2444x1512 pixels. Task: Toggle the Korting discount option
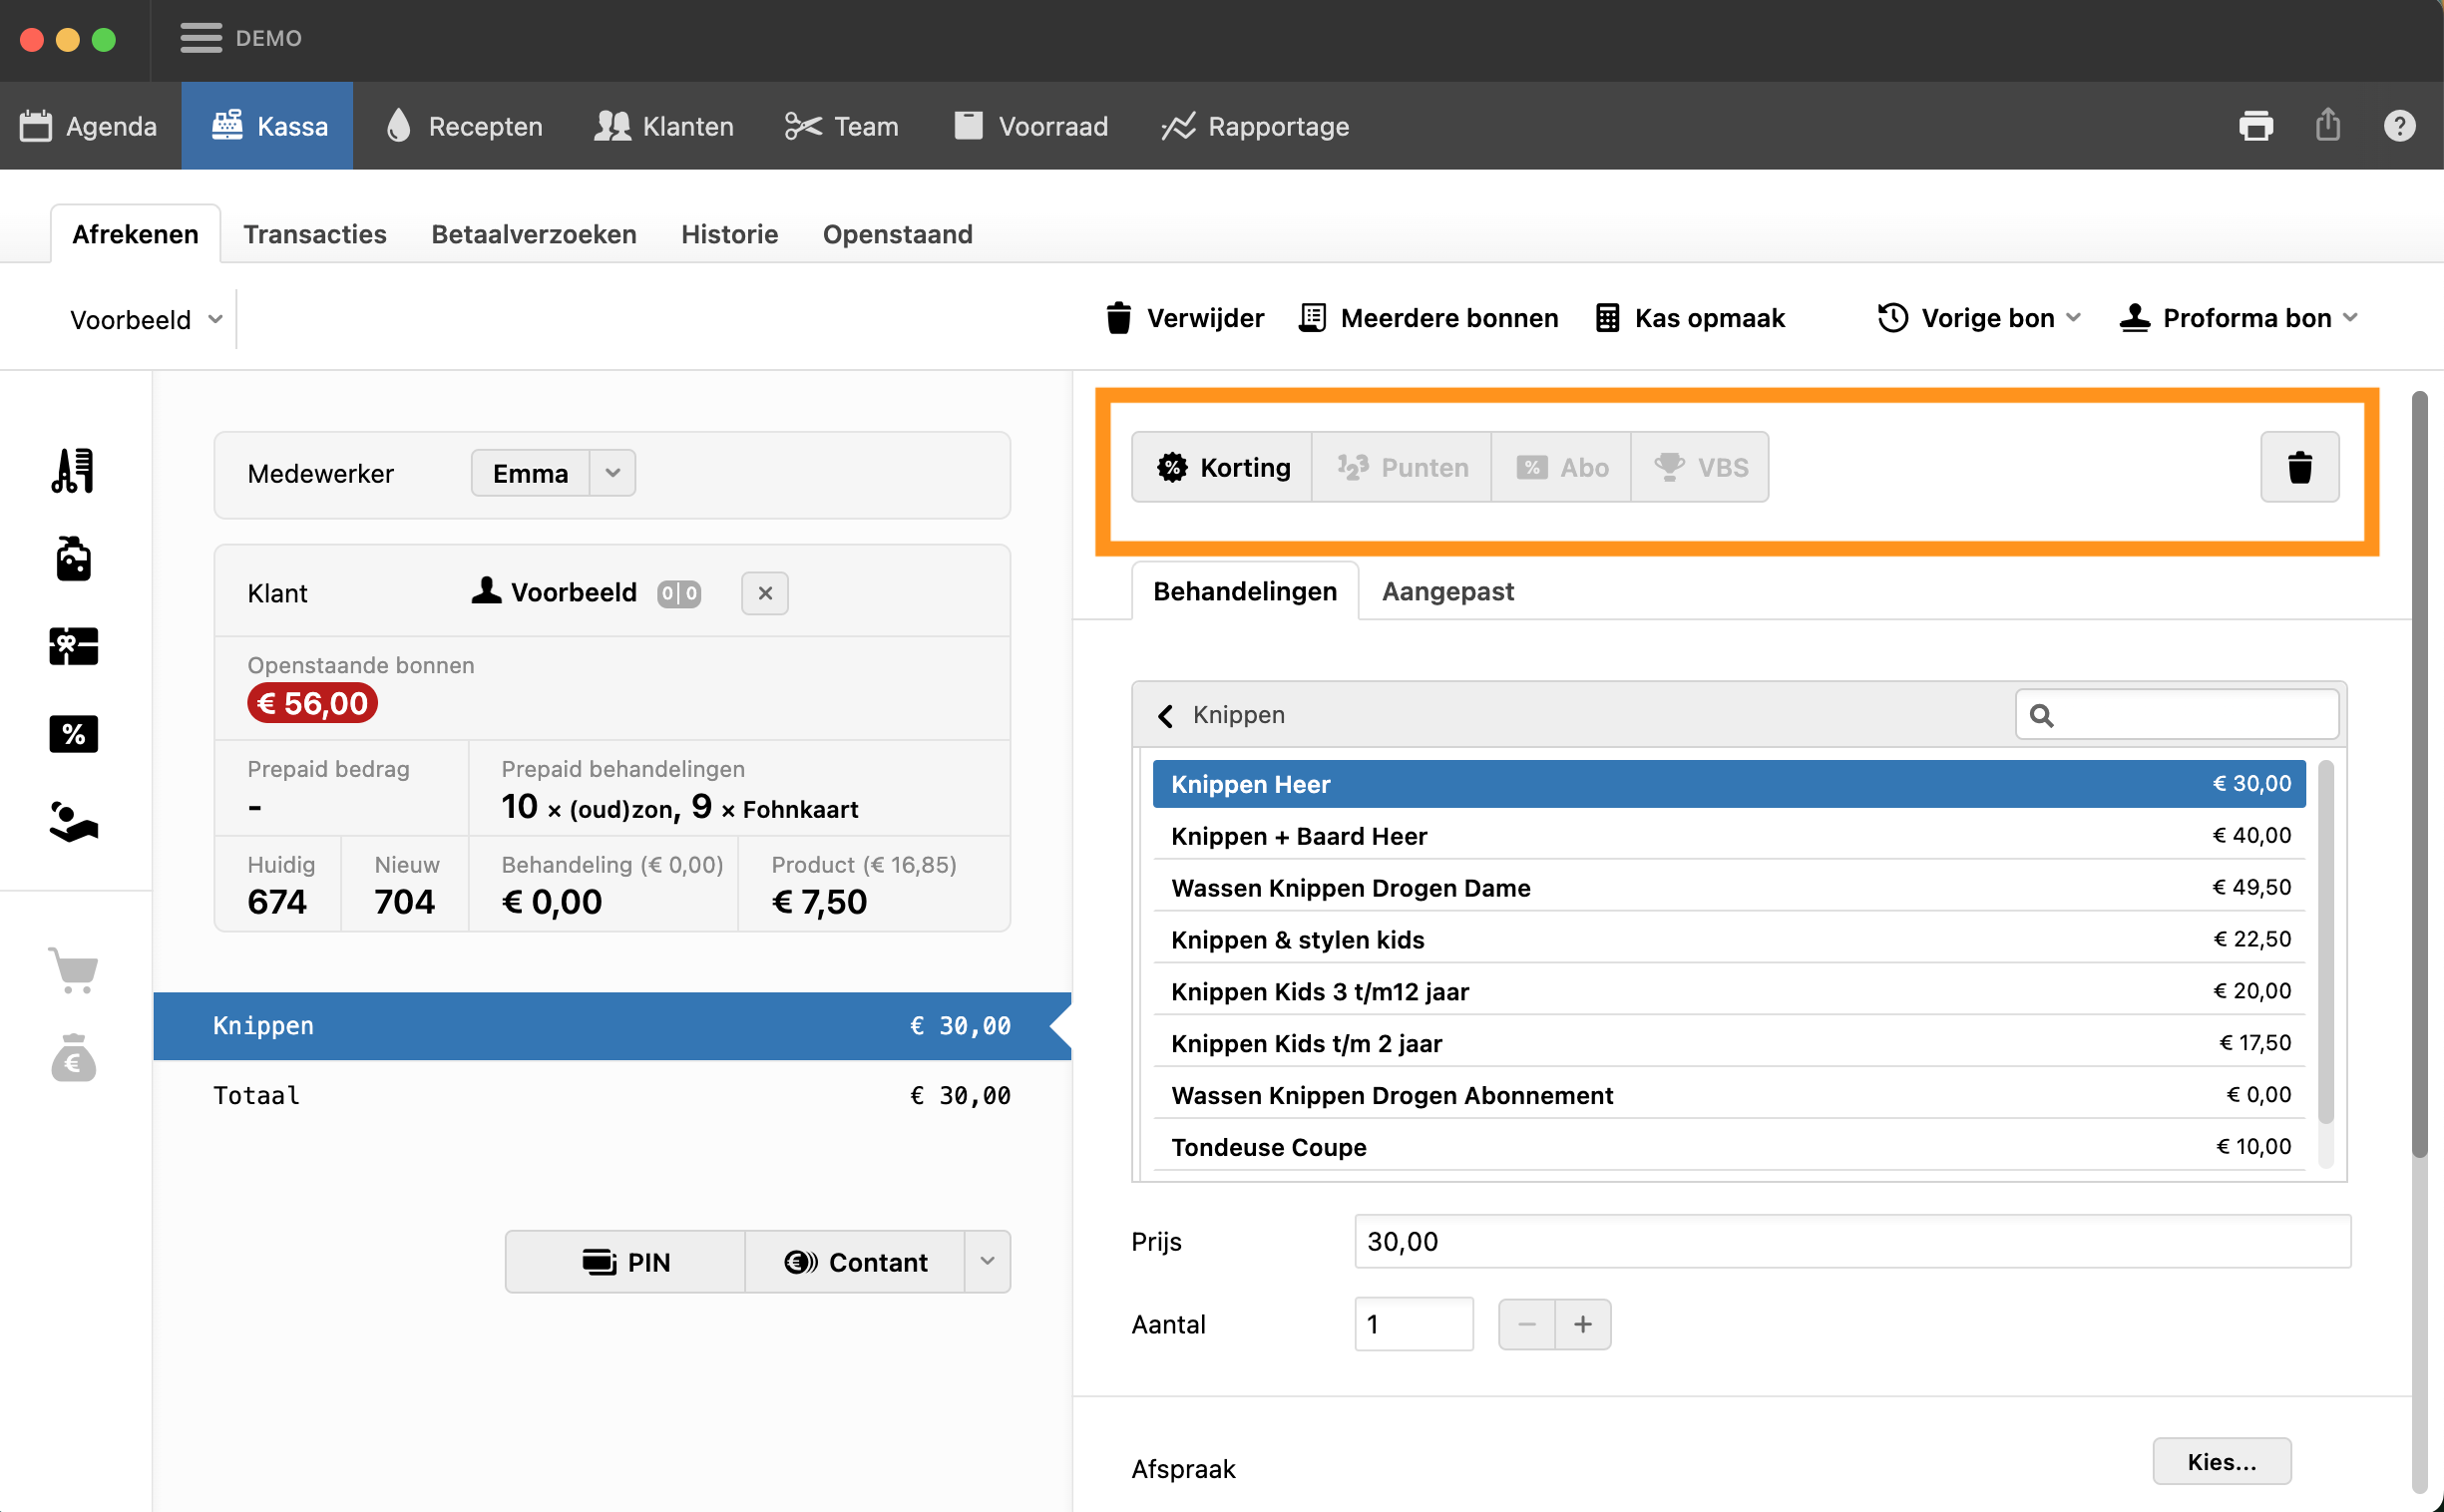[x=1222, y=467]
